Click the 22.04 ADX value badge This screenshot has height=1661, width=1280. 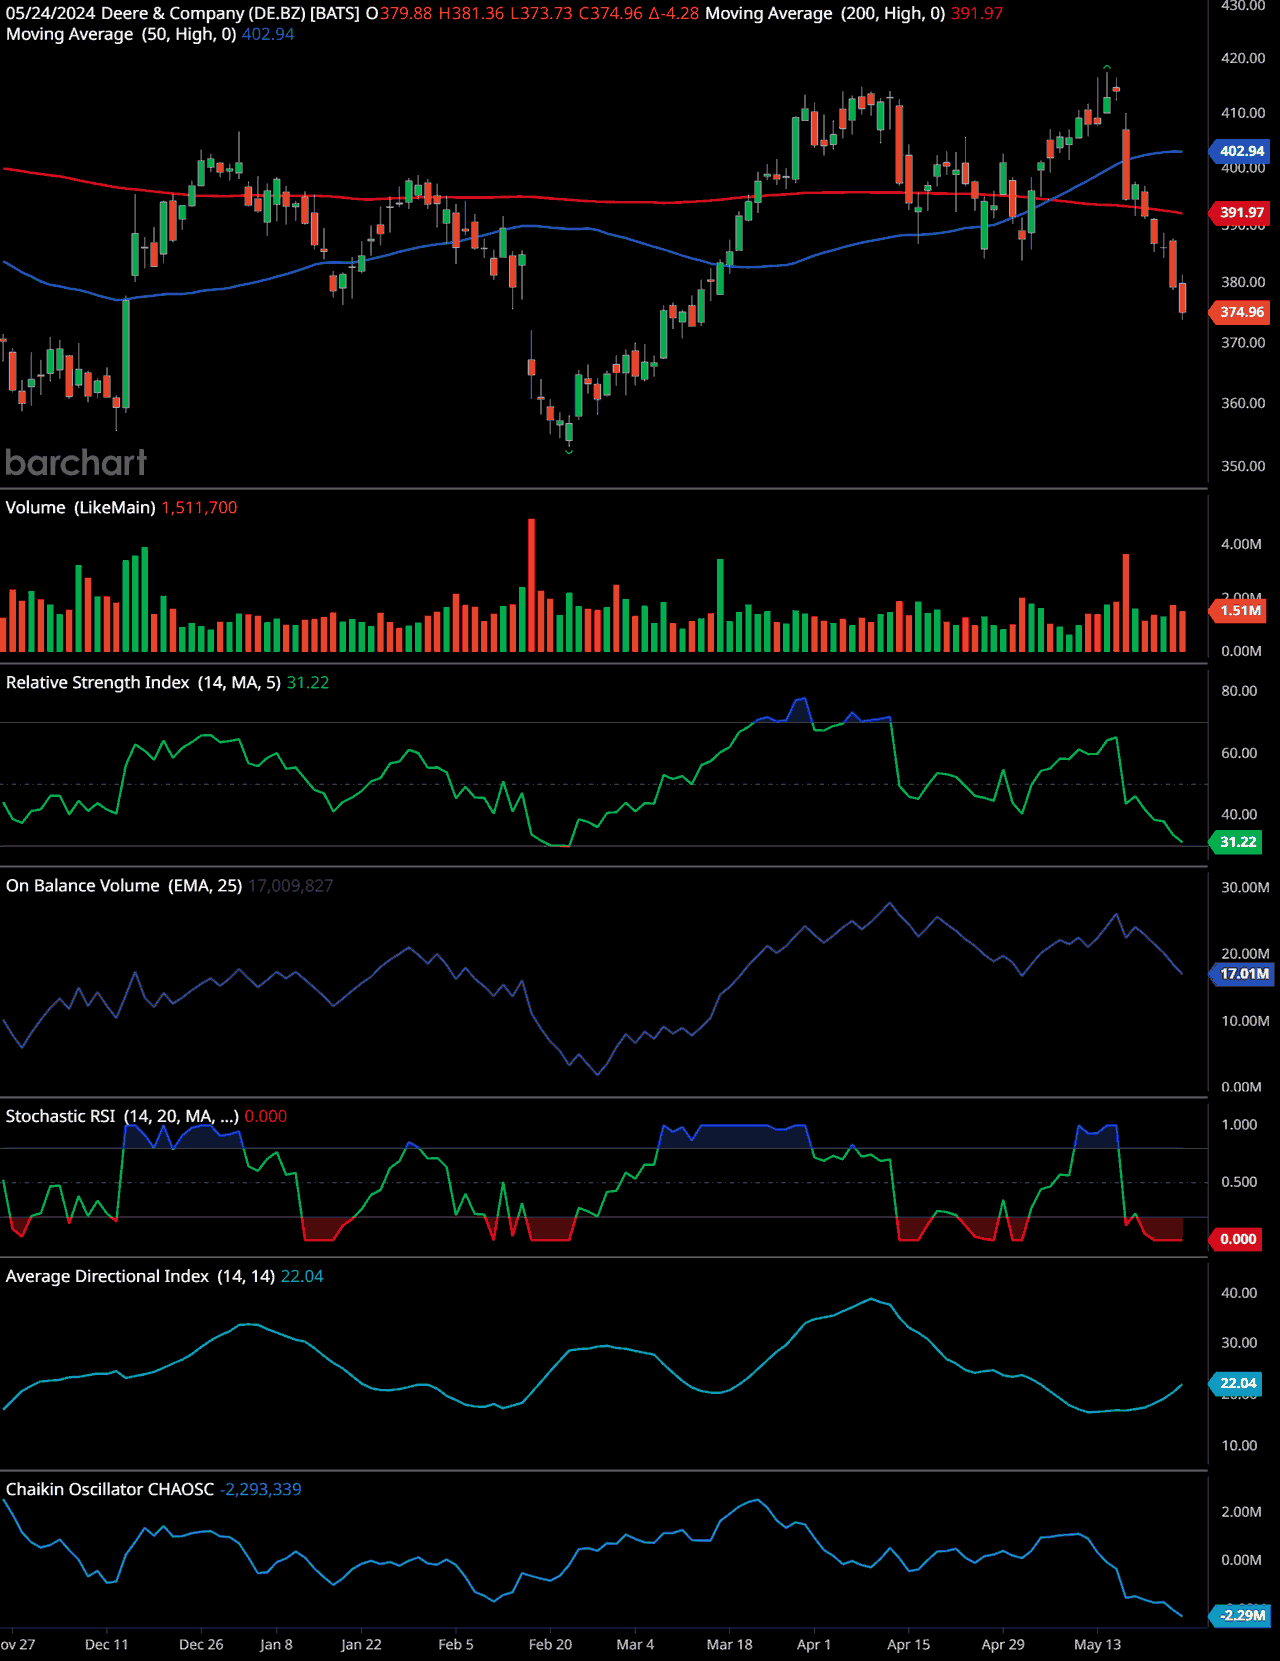1237,1383
